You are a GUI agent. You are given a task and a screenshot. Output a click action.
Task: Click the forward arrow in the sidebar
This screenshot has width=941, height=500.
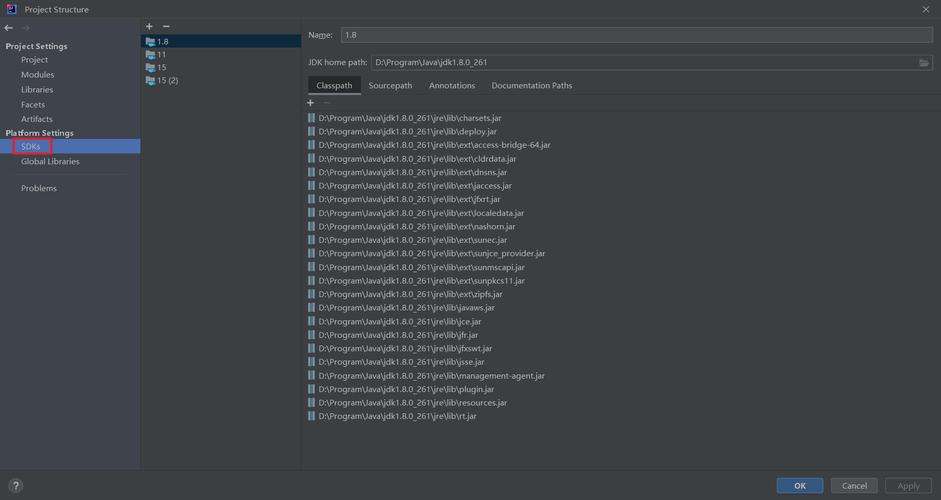25,28
